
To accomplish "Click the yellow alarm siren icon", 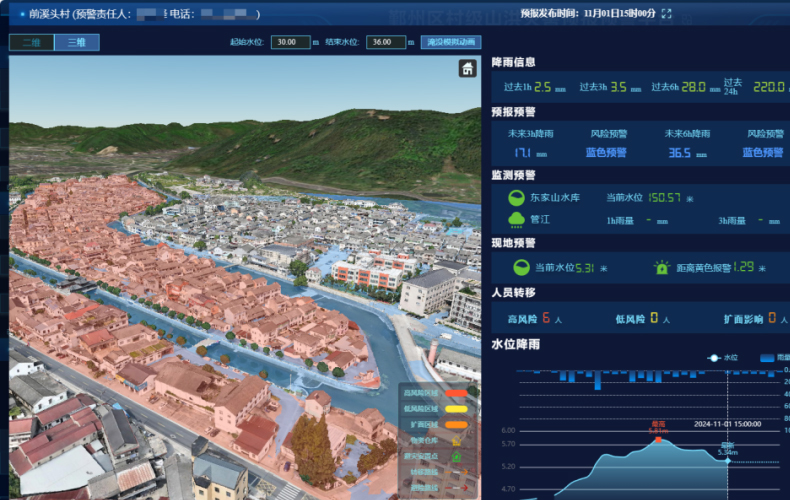I will coord(661,267).
